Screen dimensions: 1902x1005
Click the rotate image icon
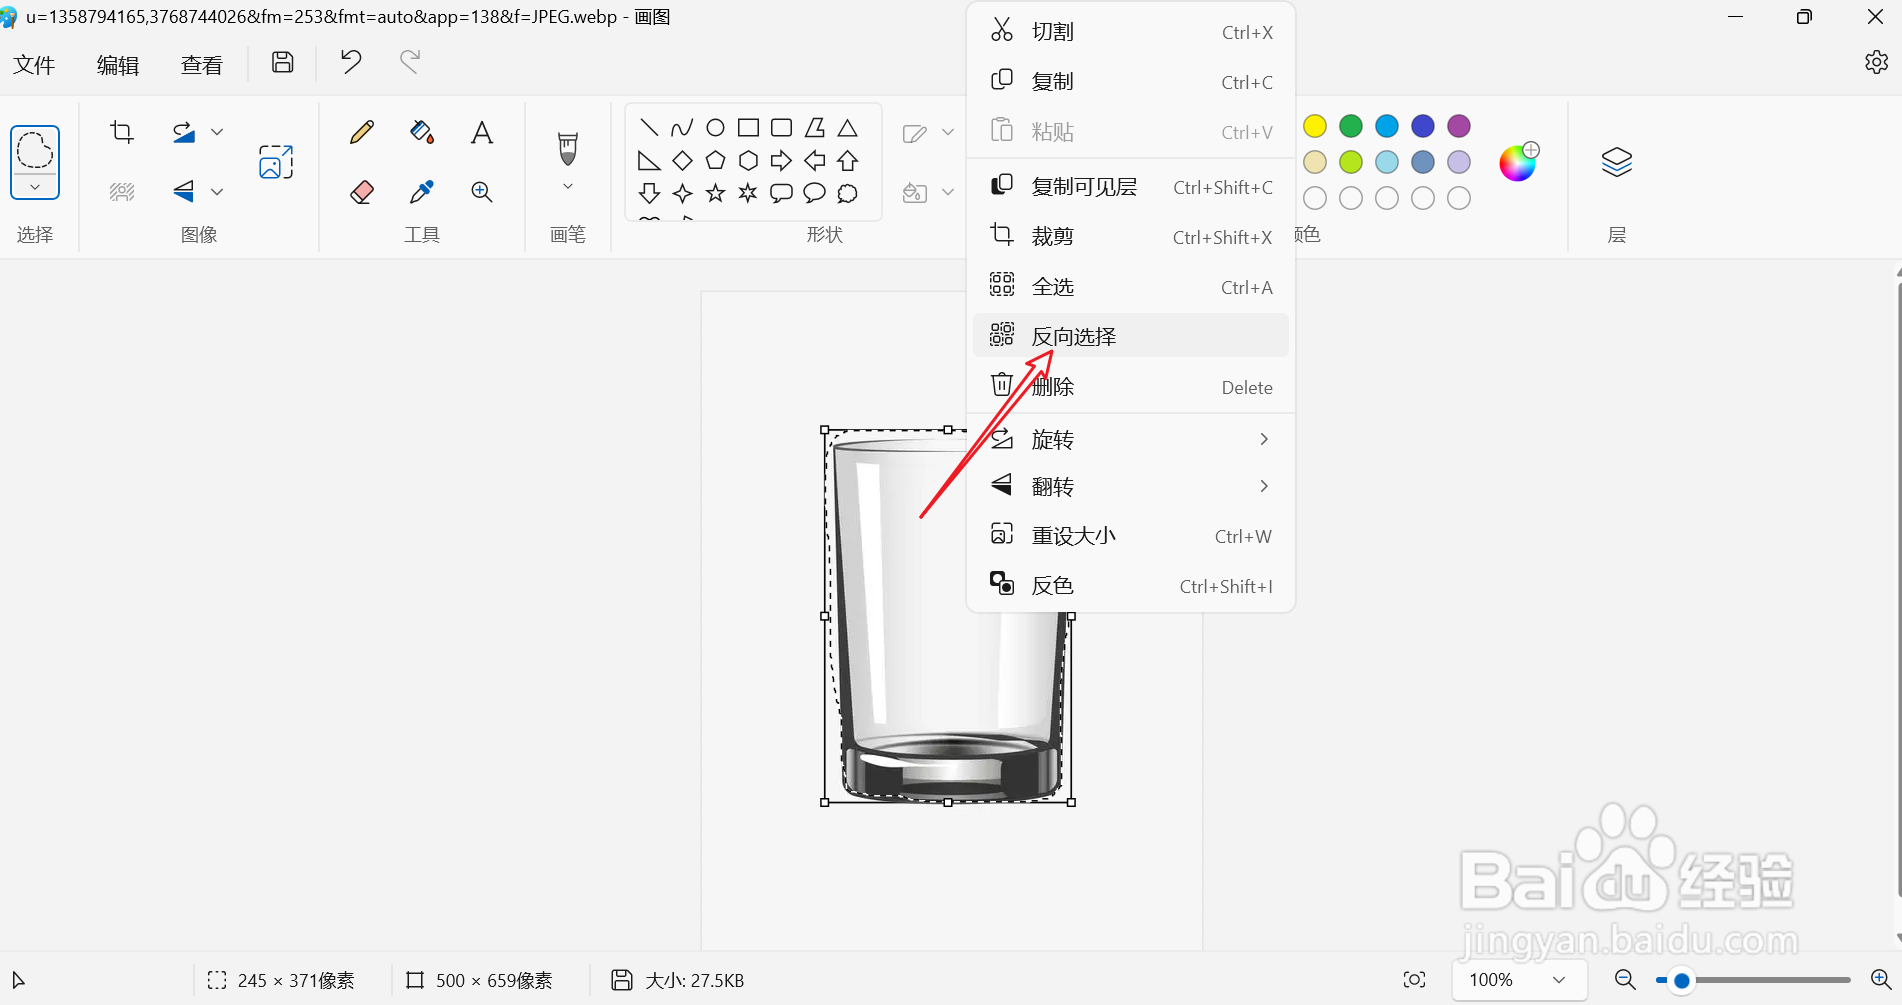pos(184,132)
